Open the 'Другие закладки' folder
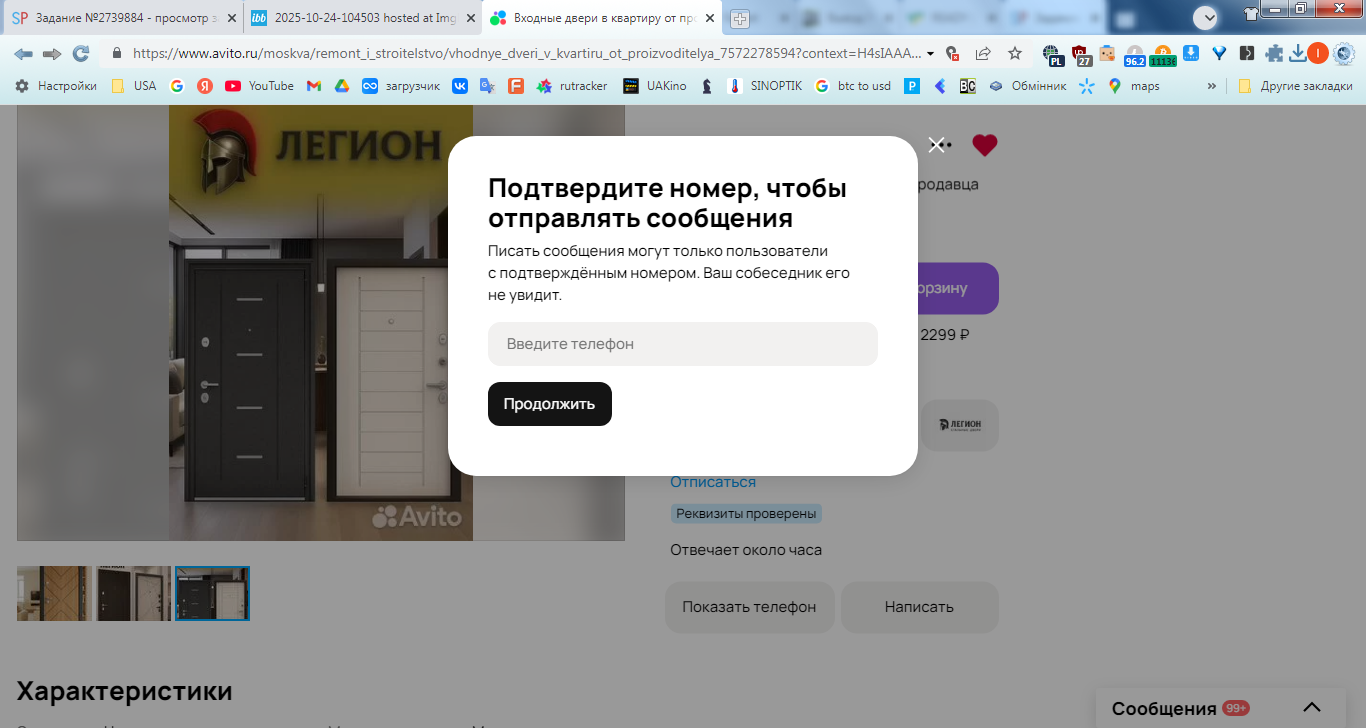 click(x=1295, y=86)
